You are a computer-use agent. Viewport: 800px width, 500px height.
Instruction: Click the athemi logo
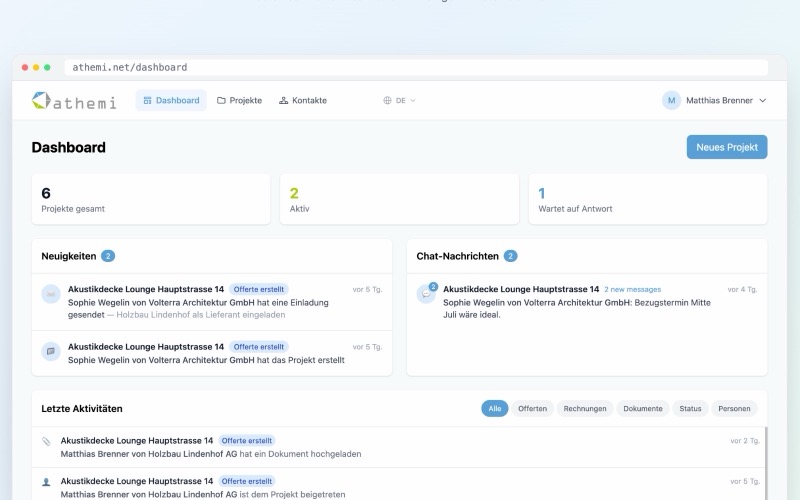pyautogui.click(x=74, y=101)
